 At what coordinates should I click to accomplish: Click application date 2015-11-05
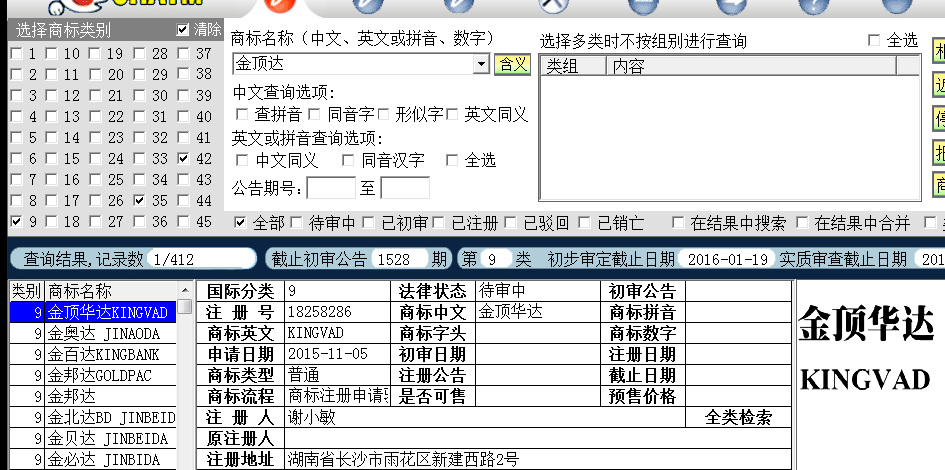(x=327, y=354)
